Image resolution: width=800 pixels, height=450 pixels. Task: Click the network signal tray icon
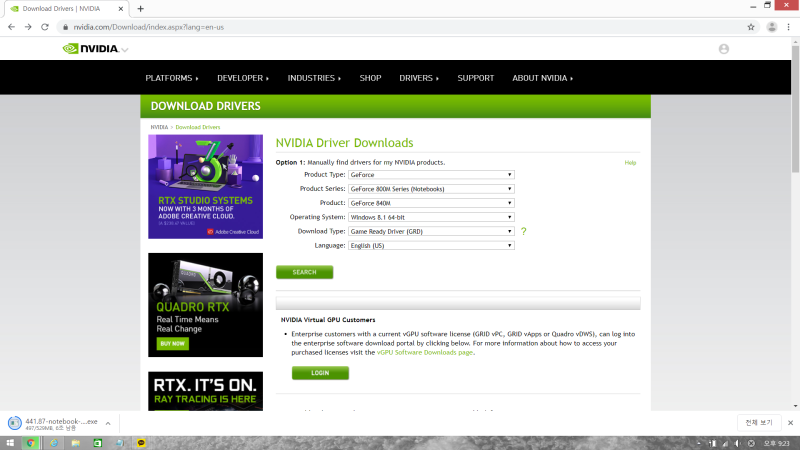click(725, 443)
